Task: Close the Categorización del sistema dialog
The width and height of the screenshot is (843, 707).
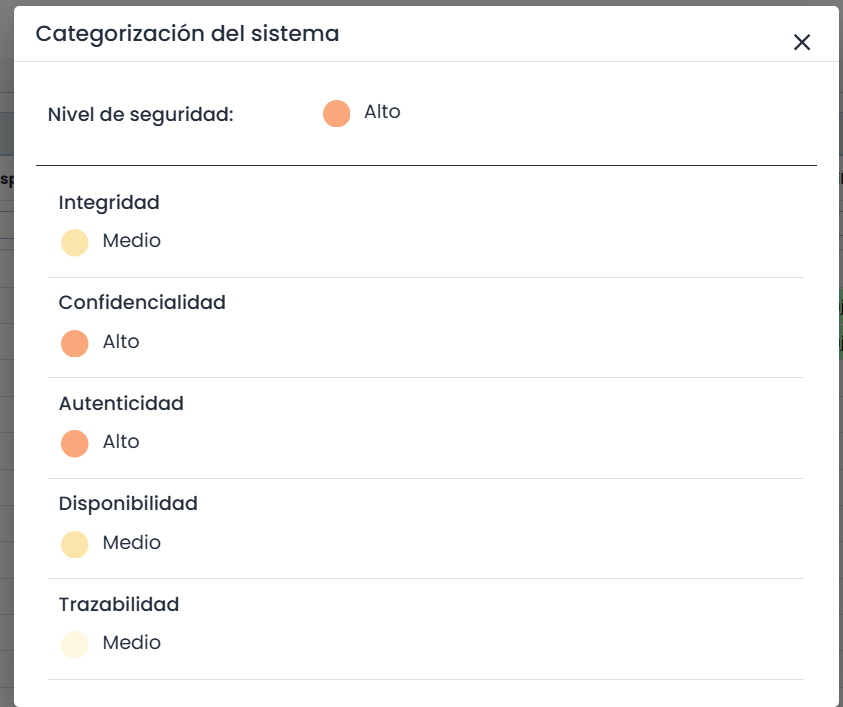Action: coord(801,42)
